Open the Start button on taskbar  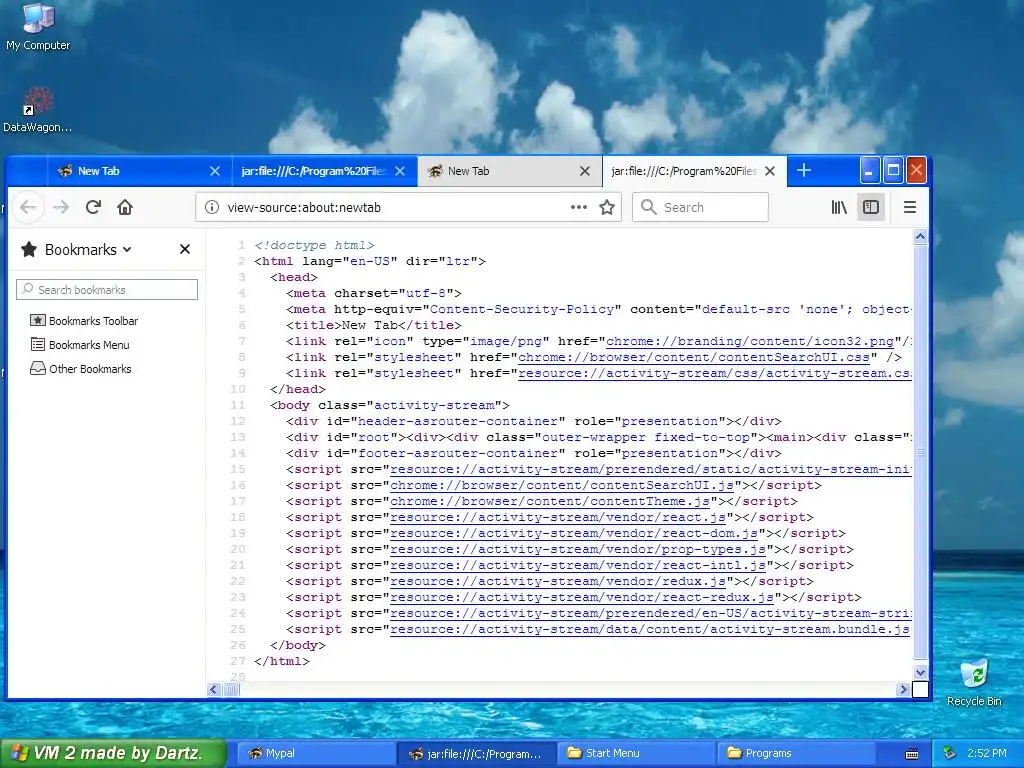pos(113,753)
